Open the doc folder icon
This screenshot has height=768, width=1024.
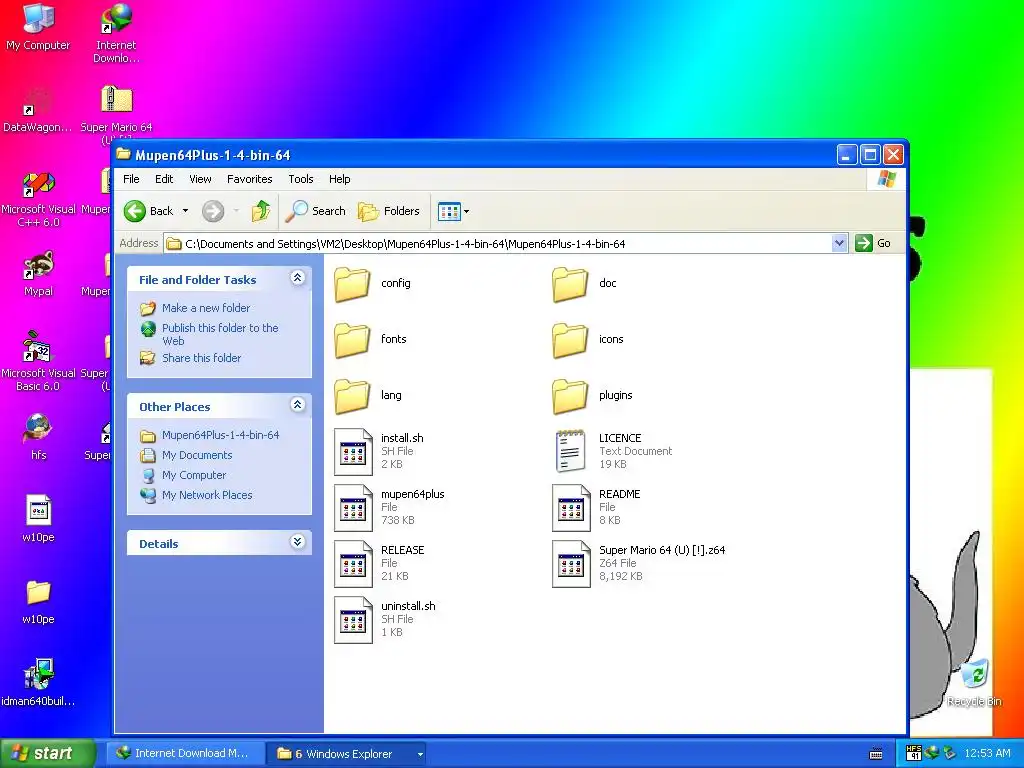[570, 283]
